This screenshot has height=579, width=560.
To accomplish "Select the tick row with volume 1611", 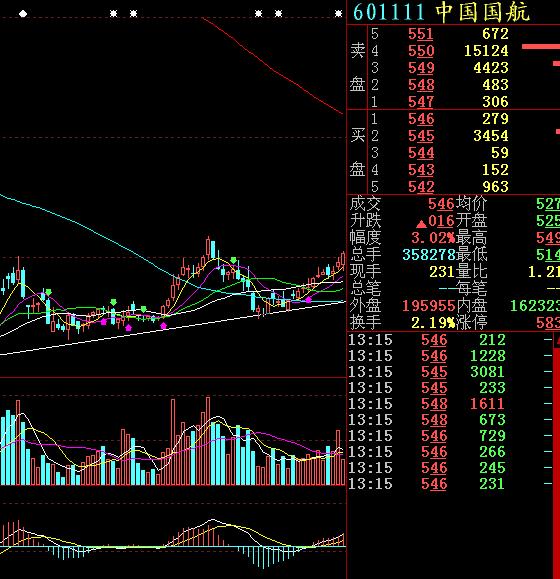I will click(450, 404).
